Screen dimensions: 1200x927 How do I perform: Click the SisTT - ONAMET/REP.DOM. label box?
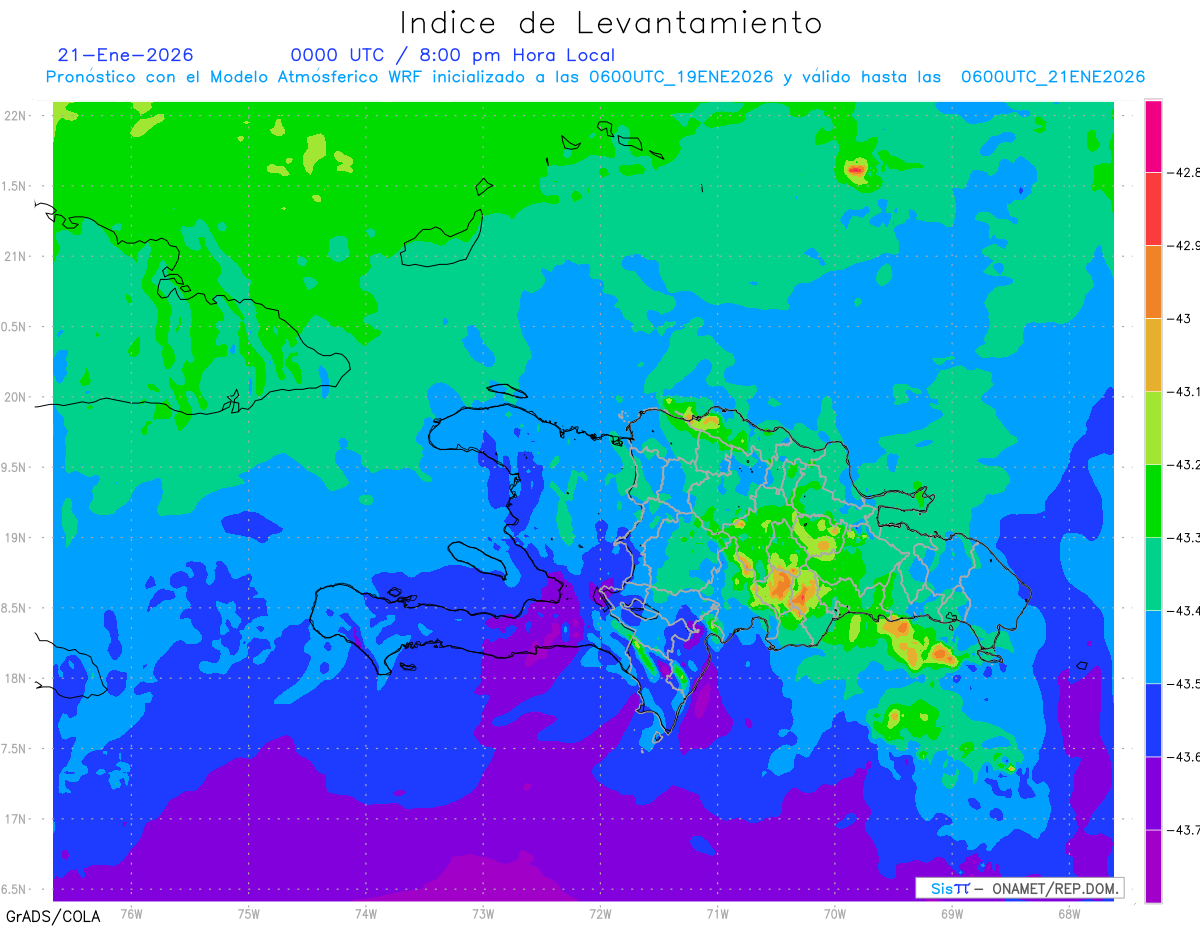(x=1019, y=888)
